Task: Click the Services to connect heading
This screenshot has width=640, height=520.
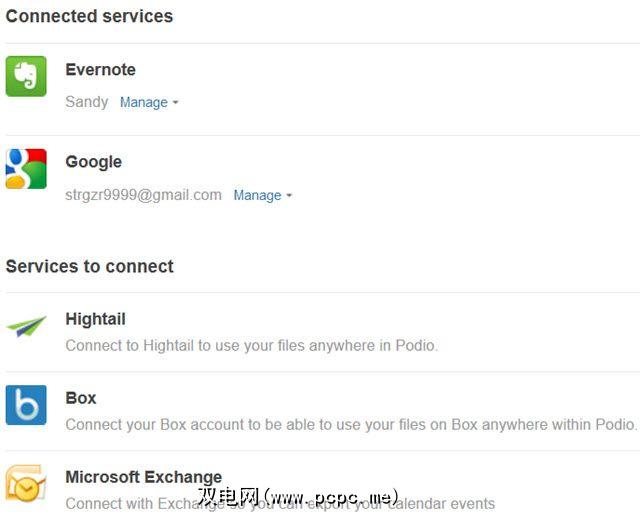Action: point(90,266)
